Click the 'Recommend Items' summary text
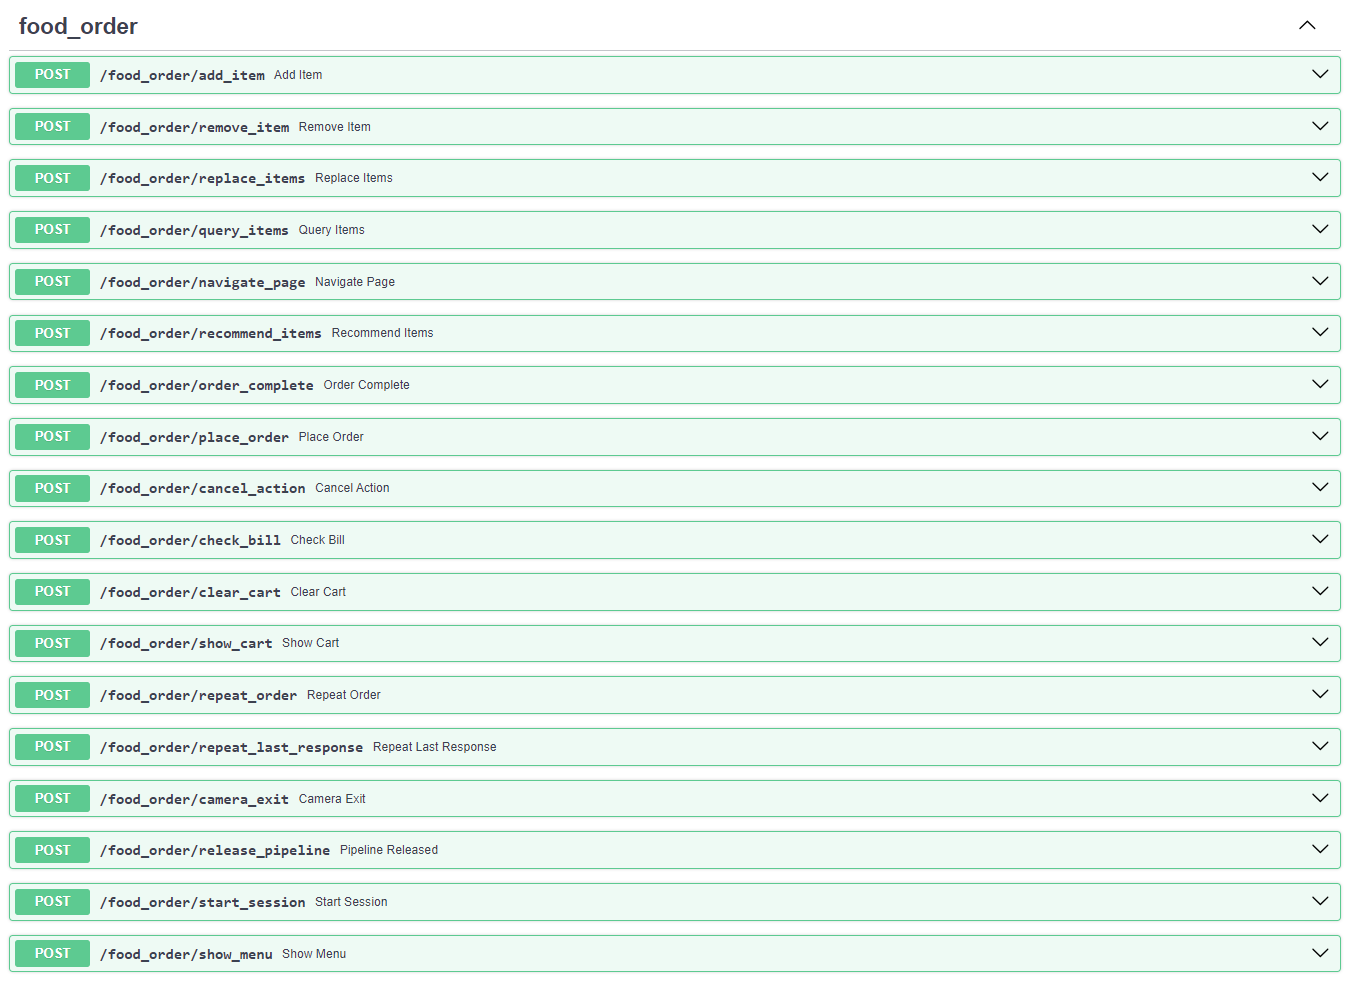Image resolution: width=1353 pixels, height=984 pixels. [383, 333]
